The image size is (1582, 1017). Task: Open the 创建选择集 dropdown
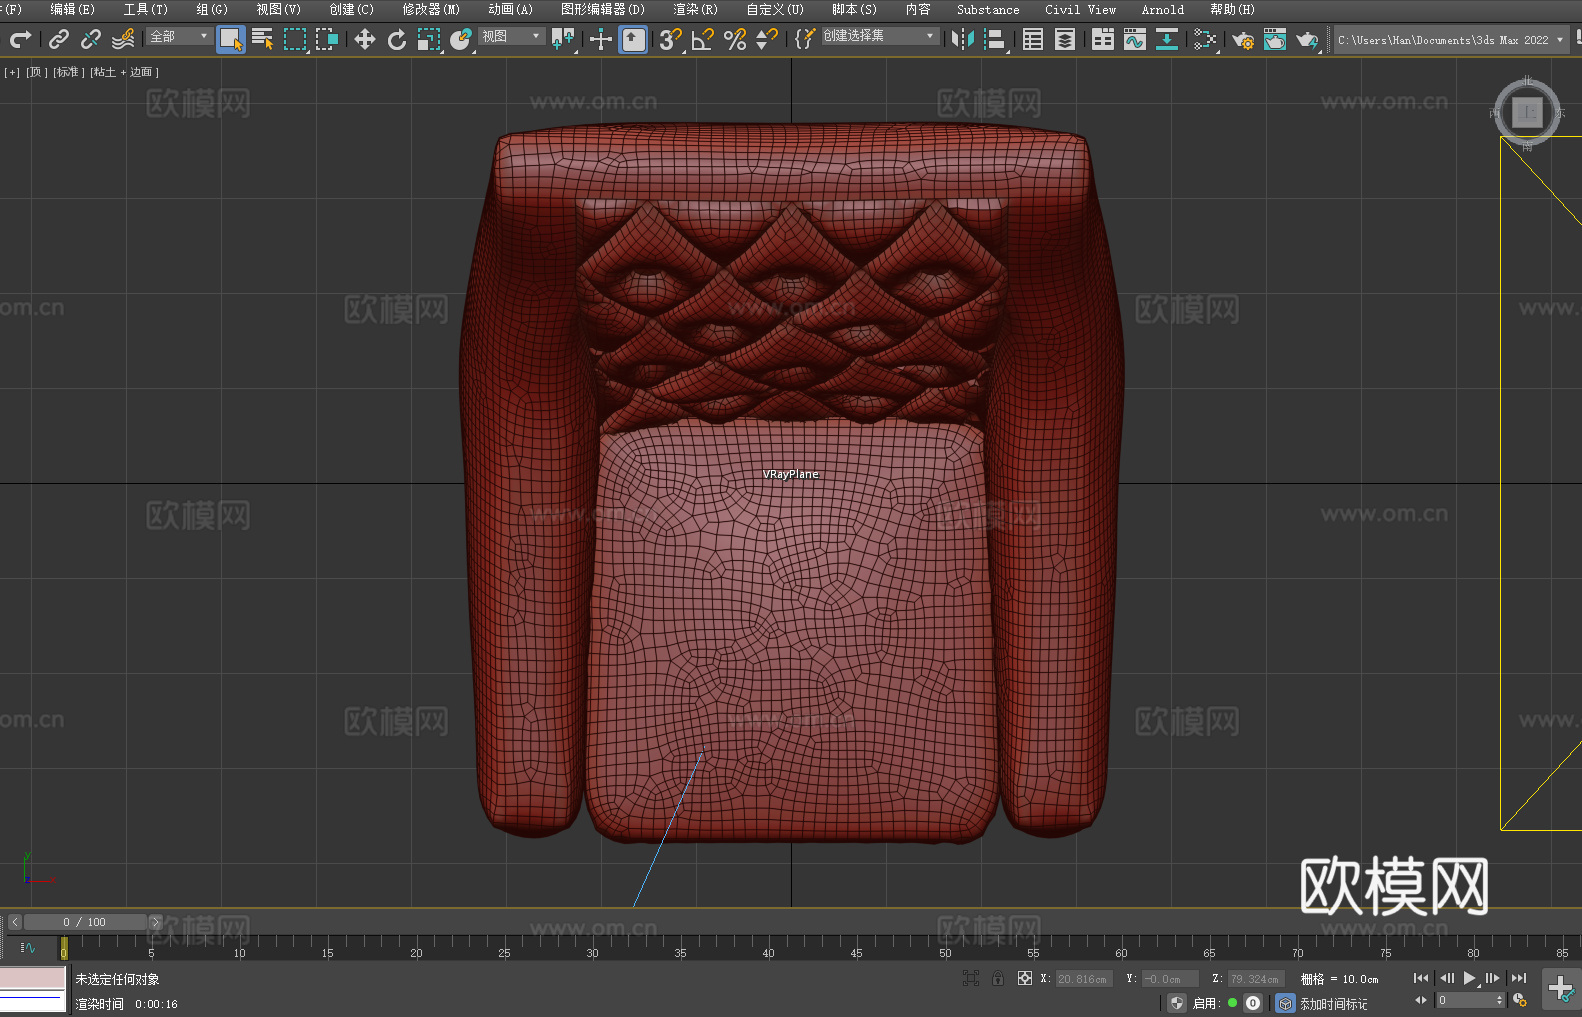(x=880, y=36)
